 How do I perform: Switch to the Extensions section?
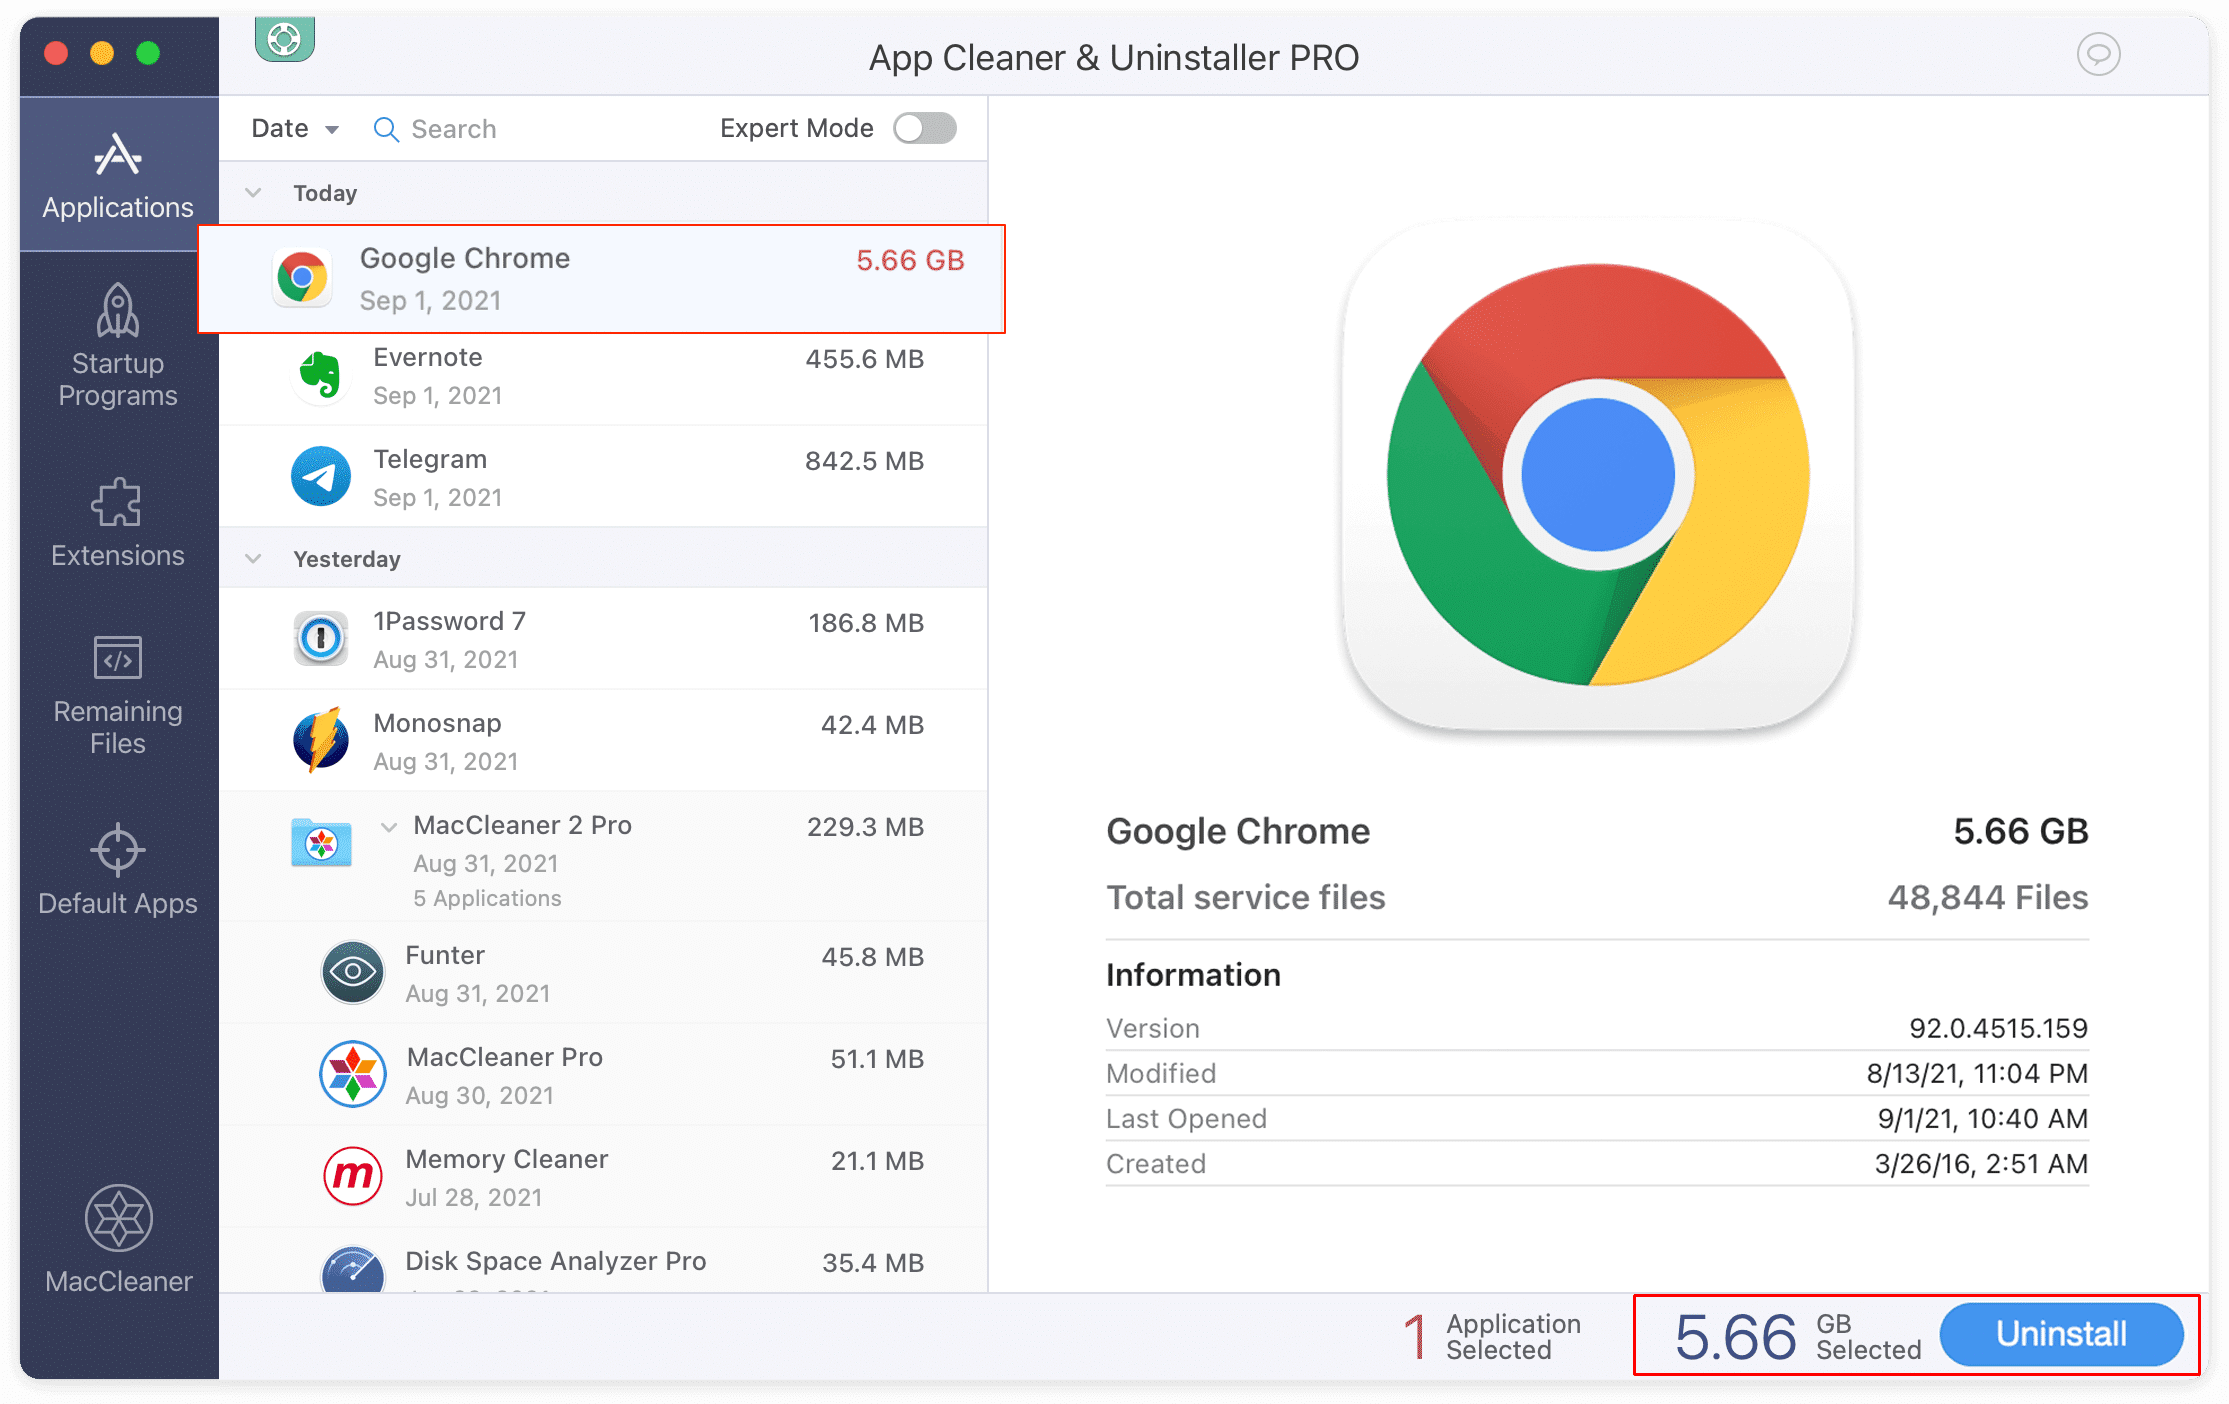pyautogui.click(x=118, y=523)
